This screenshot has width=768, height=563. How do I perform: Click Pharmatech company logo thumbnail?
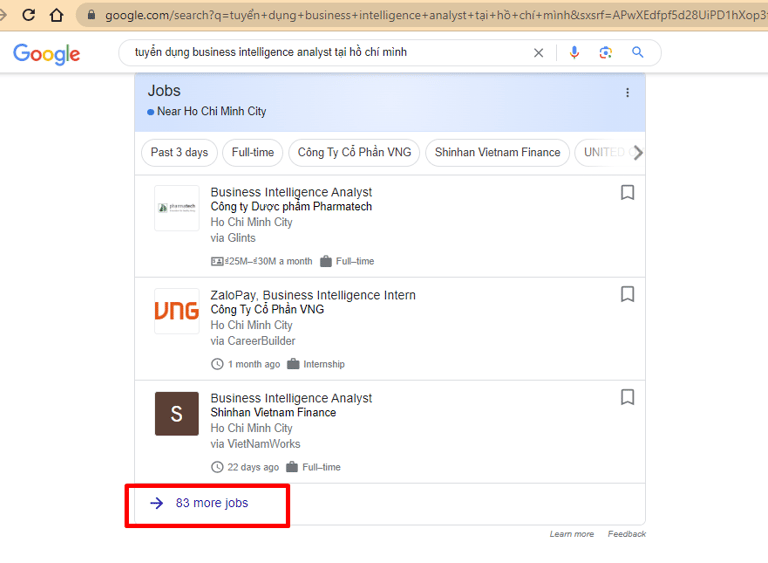[177, 208]
